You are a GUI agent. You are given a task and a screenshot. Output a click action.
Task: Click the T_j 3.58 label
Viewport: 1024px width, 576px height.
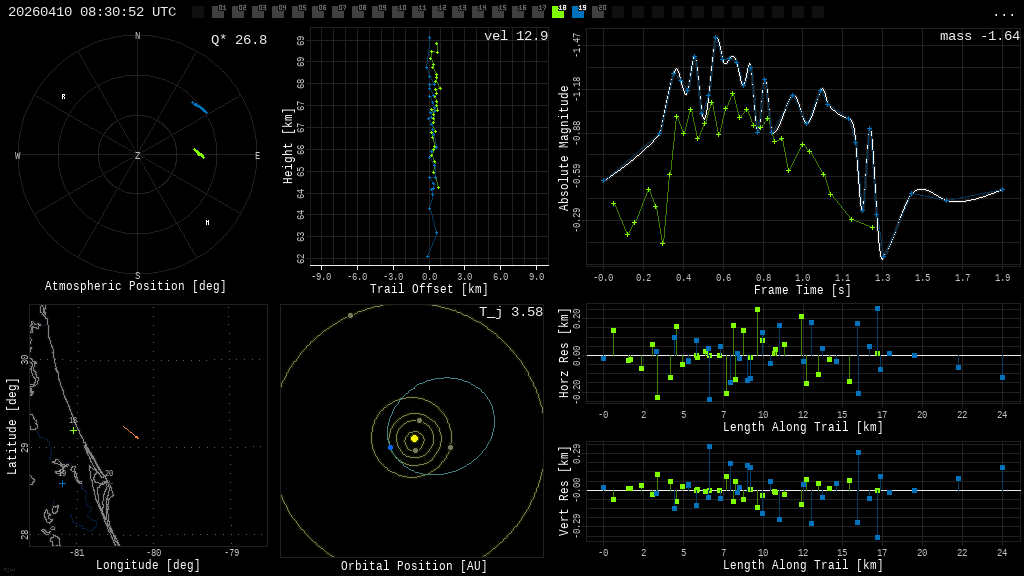510,312
